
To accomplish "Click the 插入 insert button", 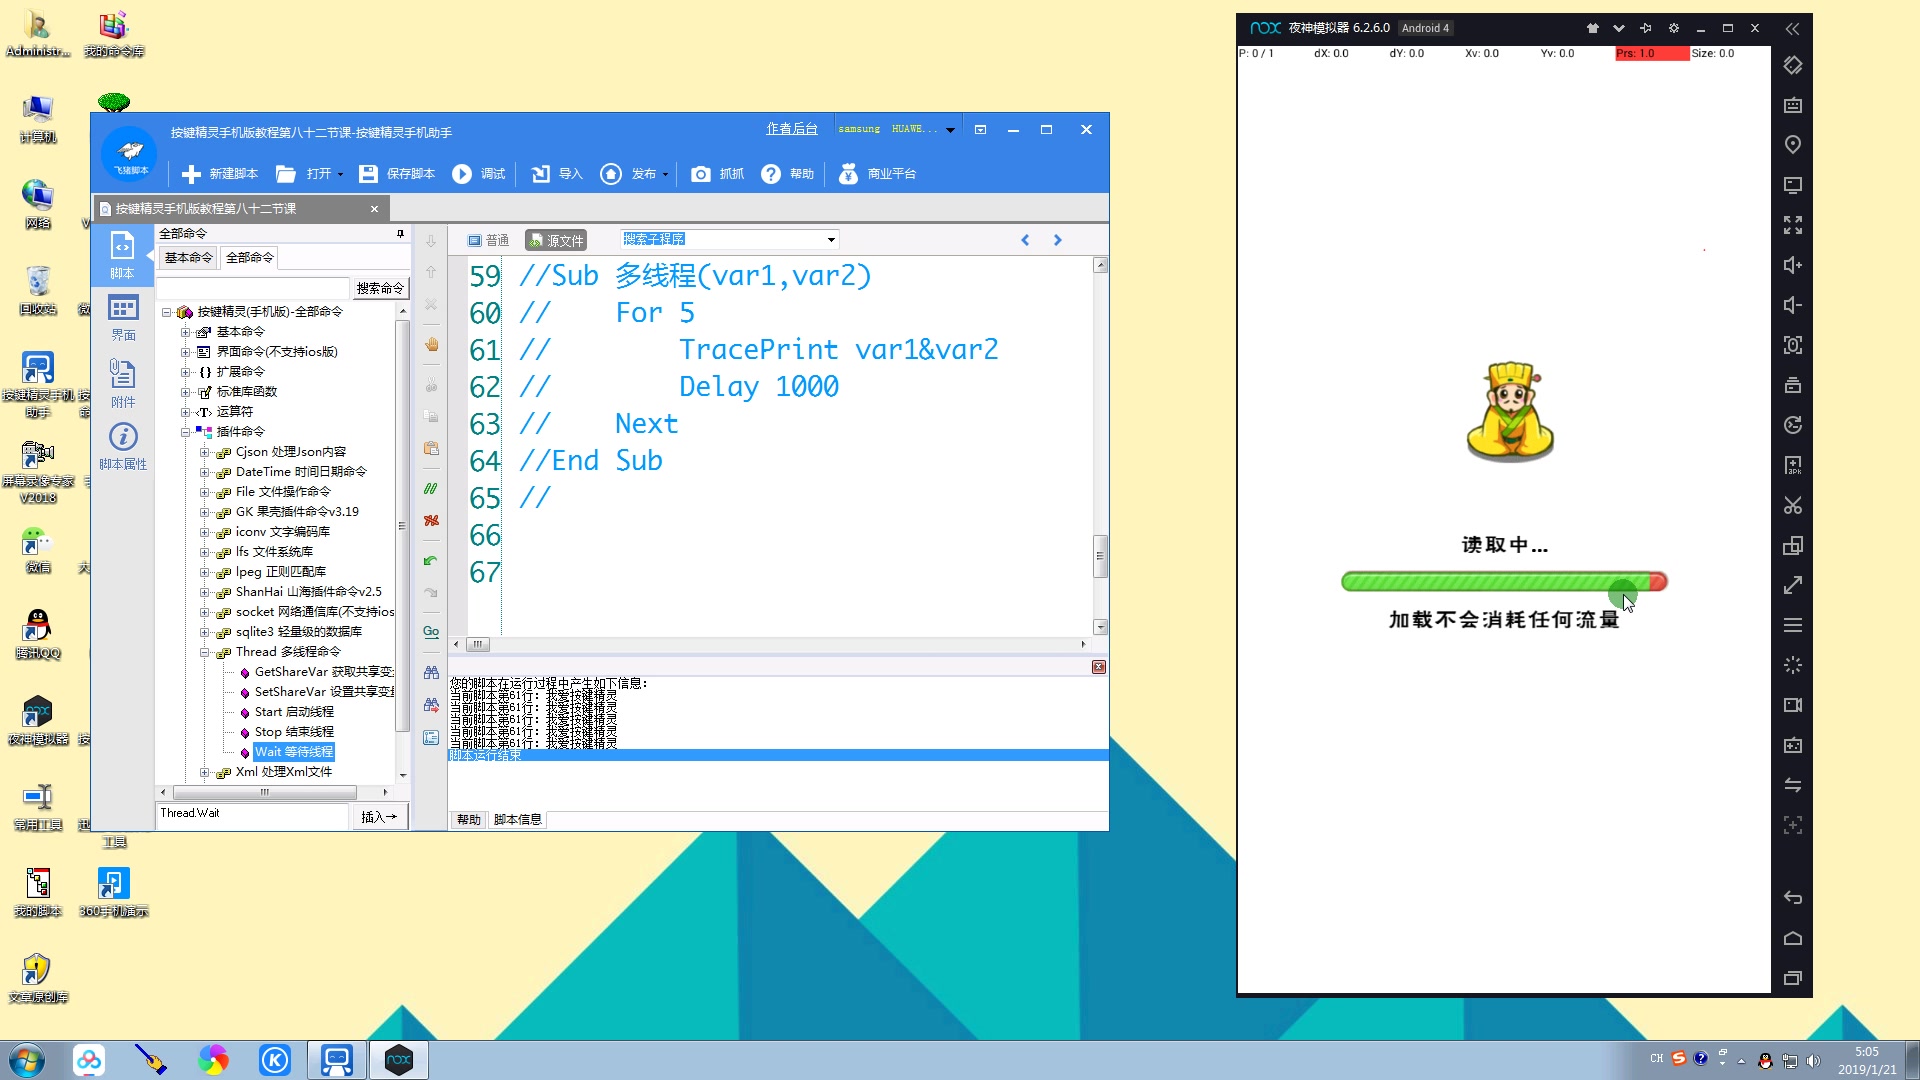I will tap(379, 817).
